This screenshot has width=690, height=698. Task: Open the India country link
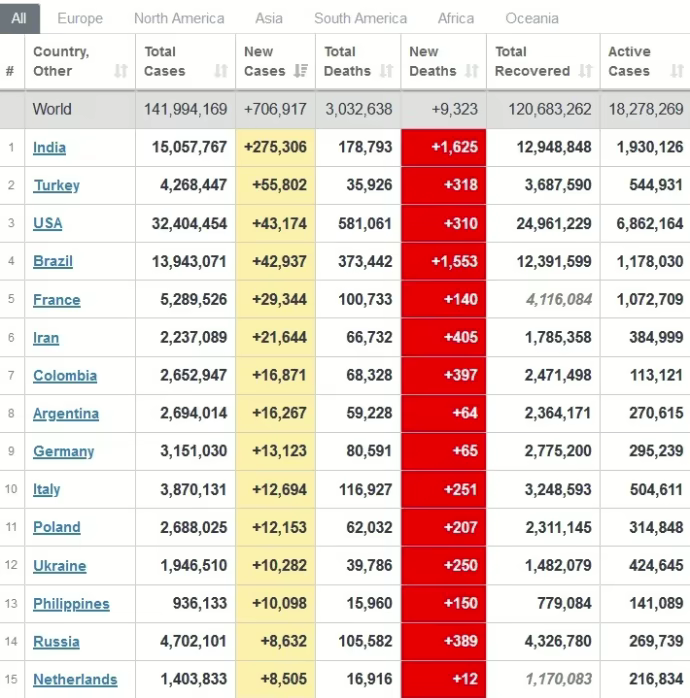49,148
